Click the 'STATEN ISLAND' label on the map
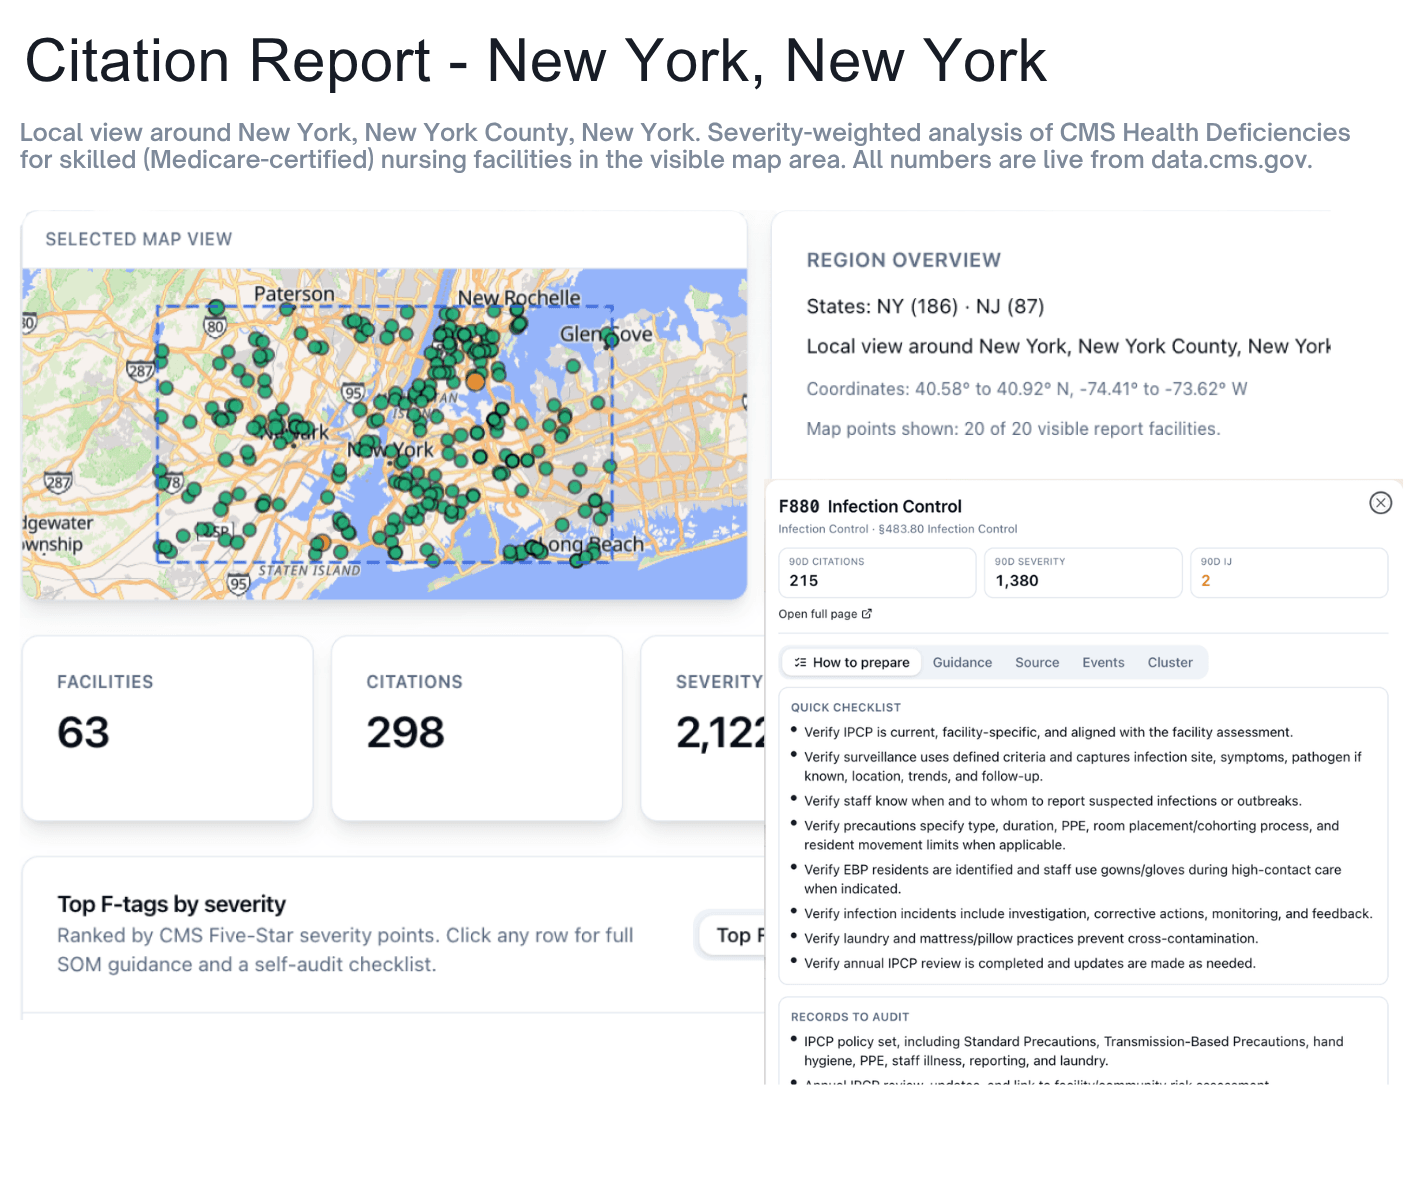This screenshot has width=1404, height=1194. 310,570
